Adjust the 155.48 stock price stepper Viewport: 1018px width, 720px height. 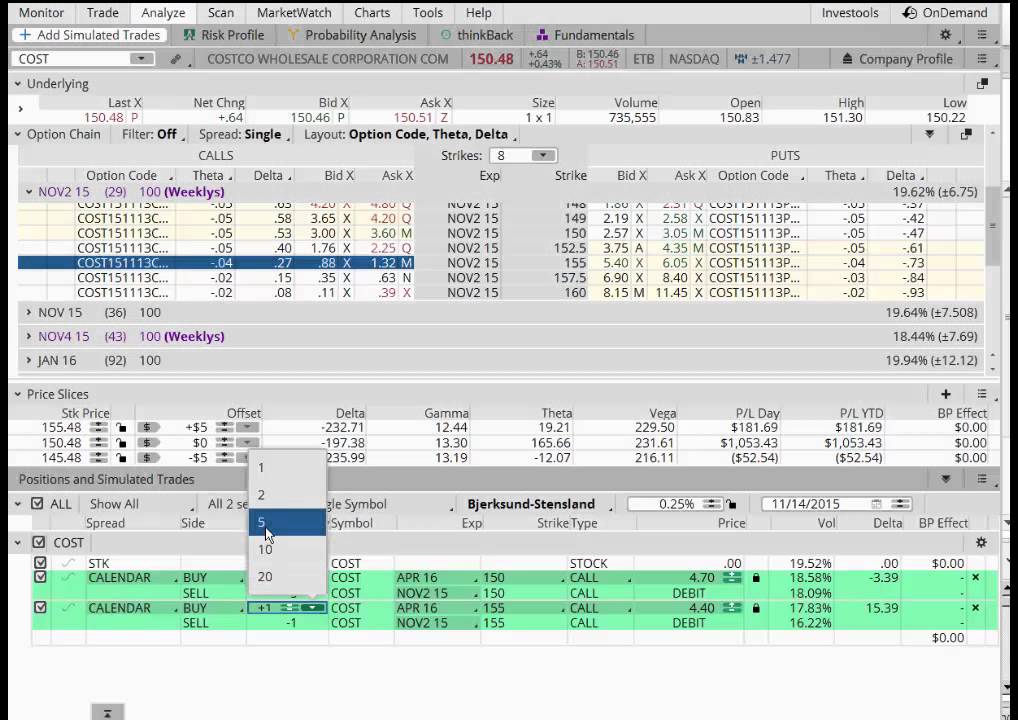(x=99, y=427)
